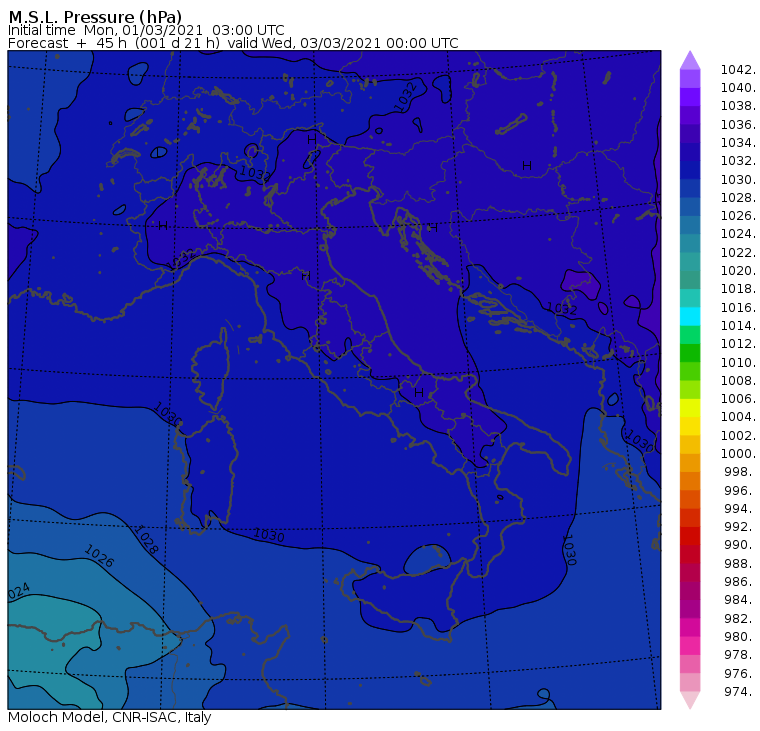The height and width of the screenshot is (731, 760).
Task: Click the '1032.' legend value in color scale
Action: [x=738, y=160]
